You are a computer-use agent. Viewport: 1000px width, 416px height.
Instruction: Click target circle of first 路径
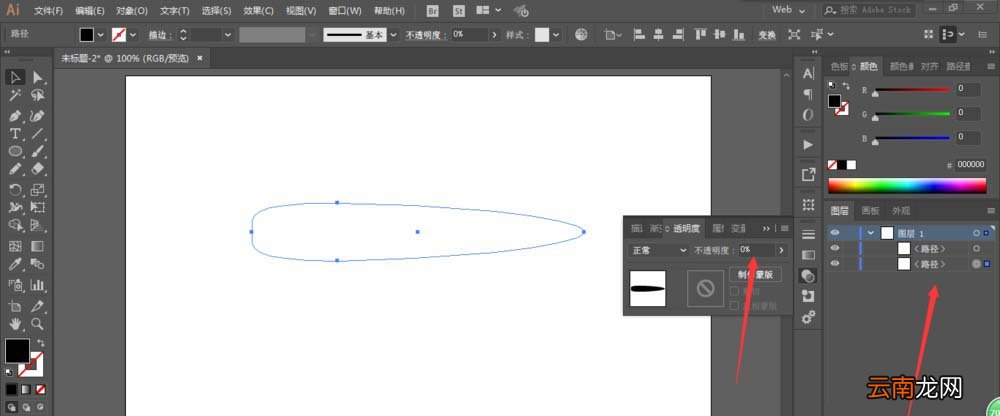coord(976,248)
